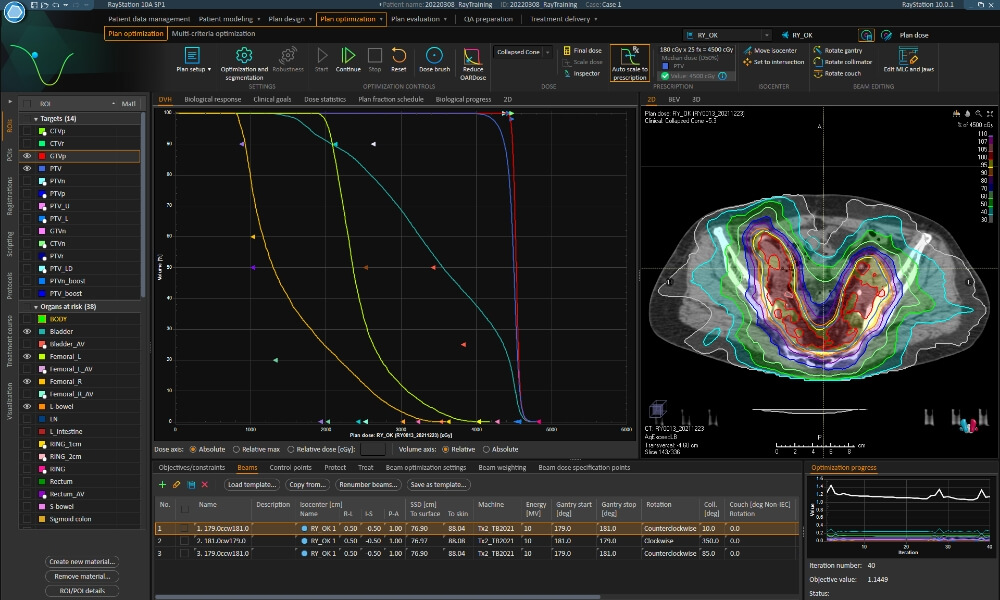Click ROI/POI details button

point(82,590)
